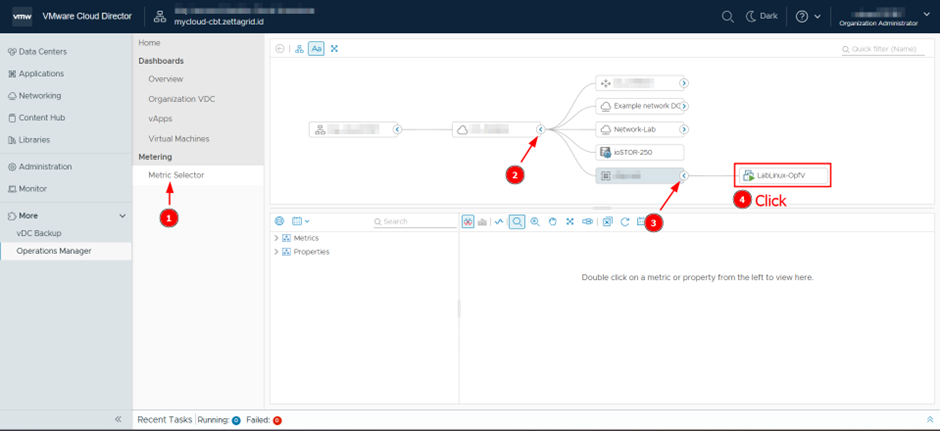Open Applications in the sidebar

point(36,74)
